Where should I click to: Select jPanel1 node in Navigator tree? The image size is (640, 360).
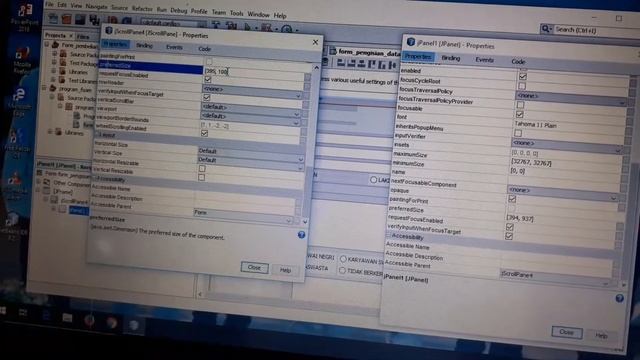[78, 211]
